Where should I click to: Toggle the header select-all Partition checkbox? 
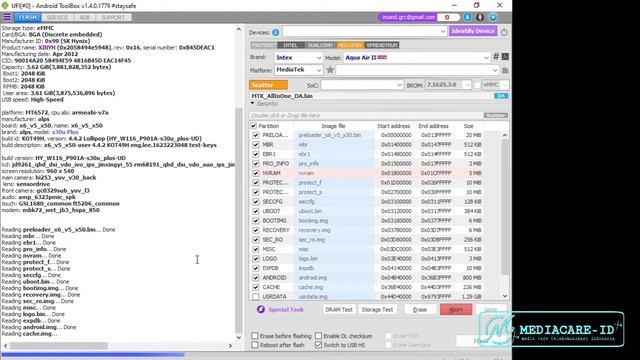pyautogui.click(x=253, y=126)
